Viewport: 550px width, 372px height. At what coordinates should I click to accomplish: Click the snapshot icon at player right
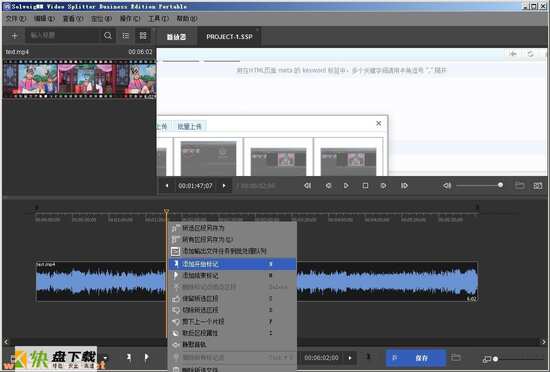click(x=537, y=186)
